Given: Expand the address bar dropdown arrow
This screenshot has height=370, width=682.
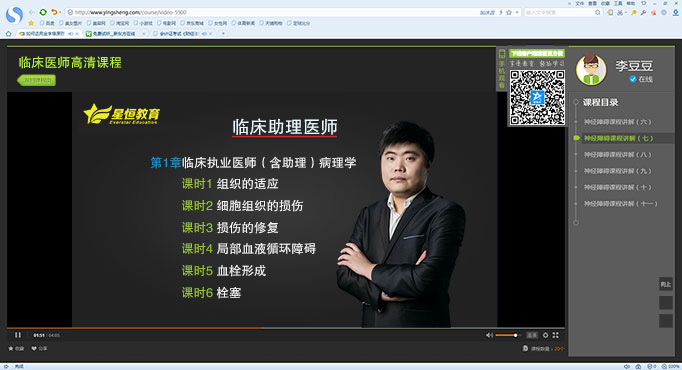Looking at the screenshot, I should pyautogui.click(x=517, y=13).
